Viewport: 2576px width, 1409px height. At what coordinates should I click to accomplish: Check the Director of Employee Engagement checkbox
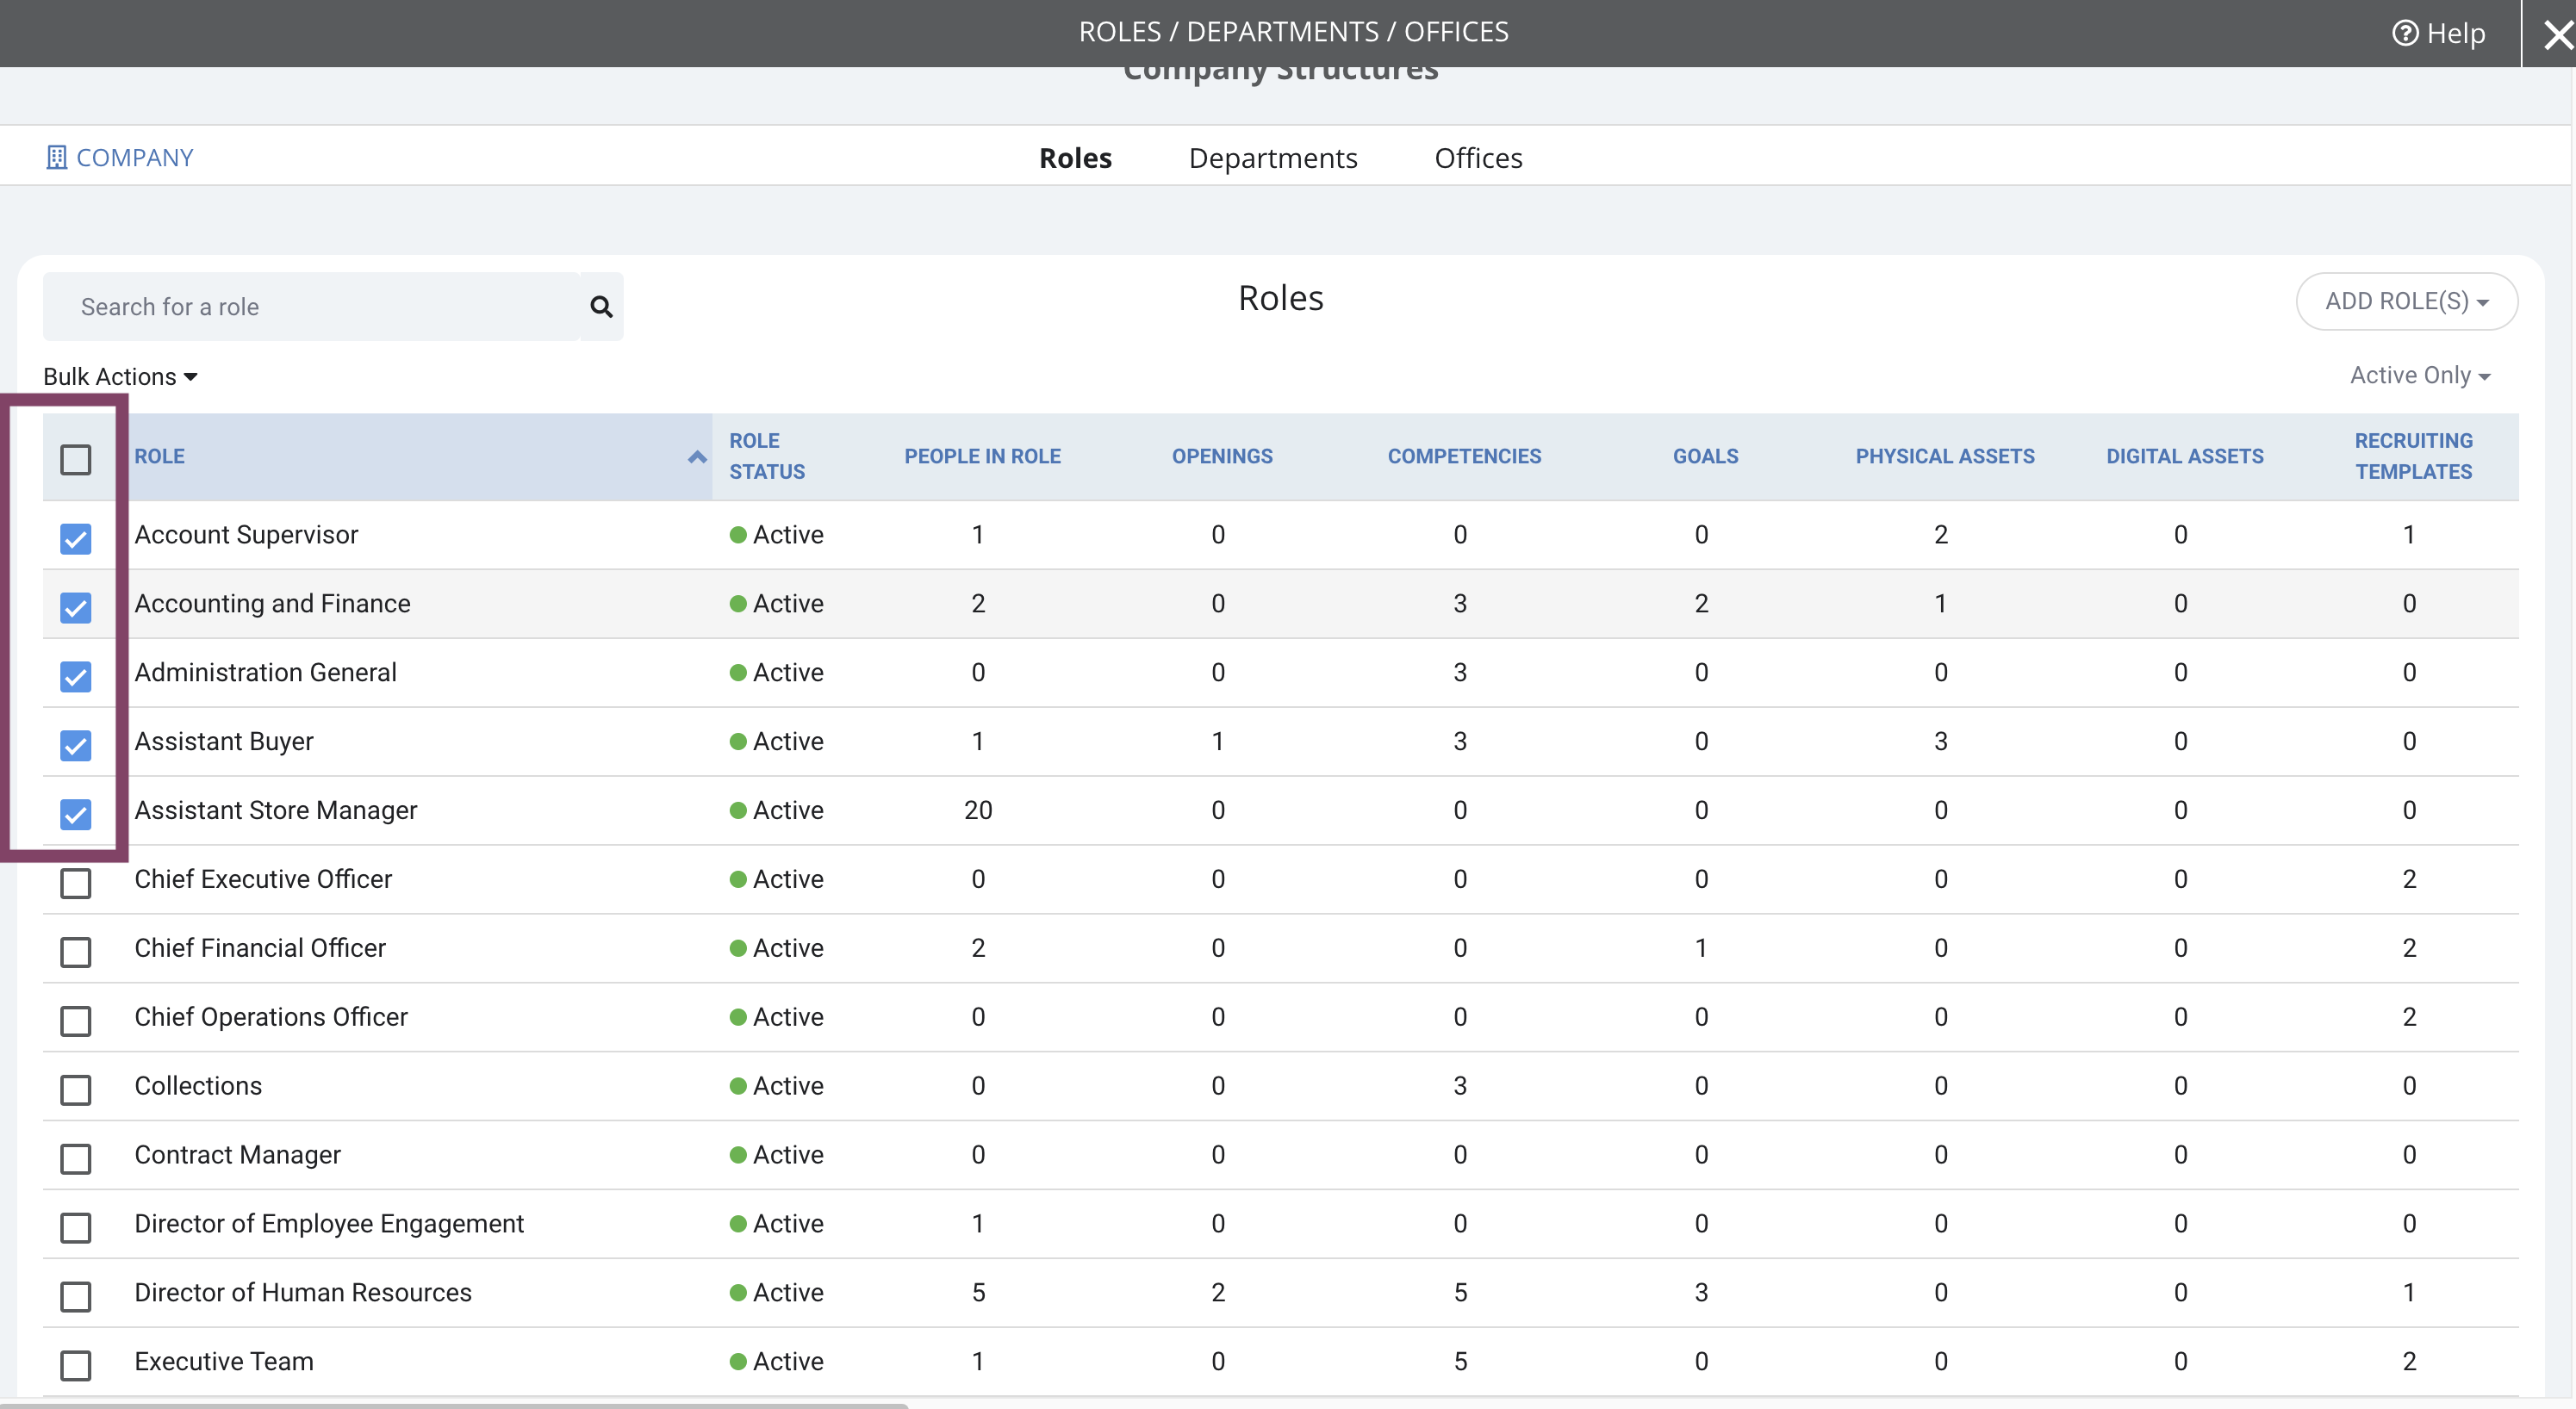[x=76, y=1228]
